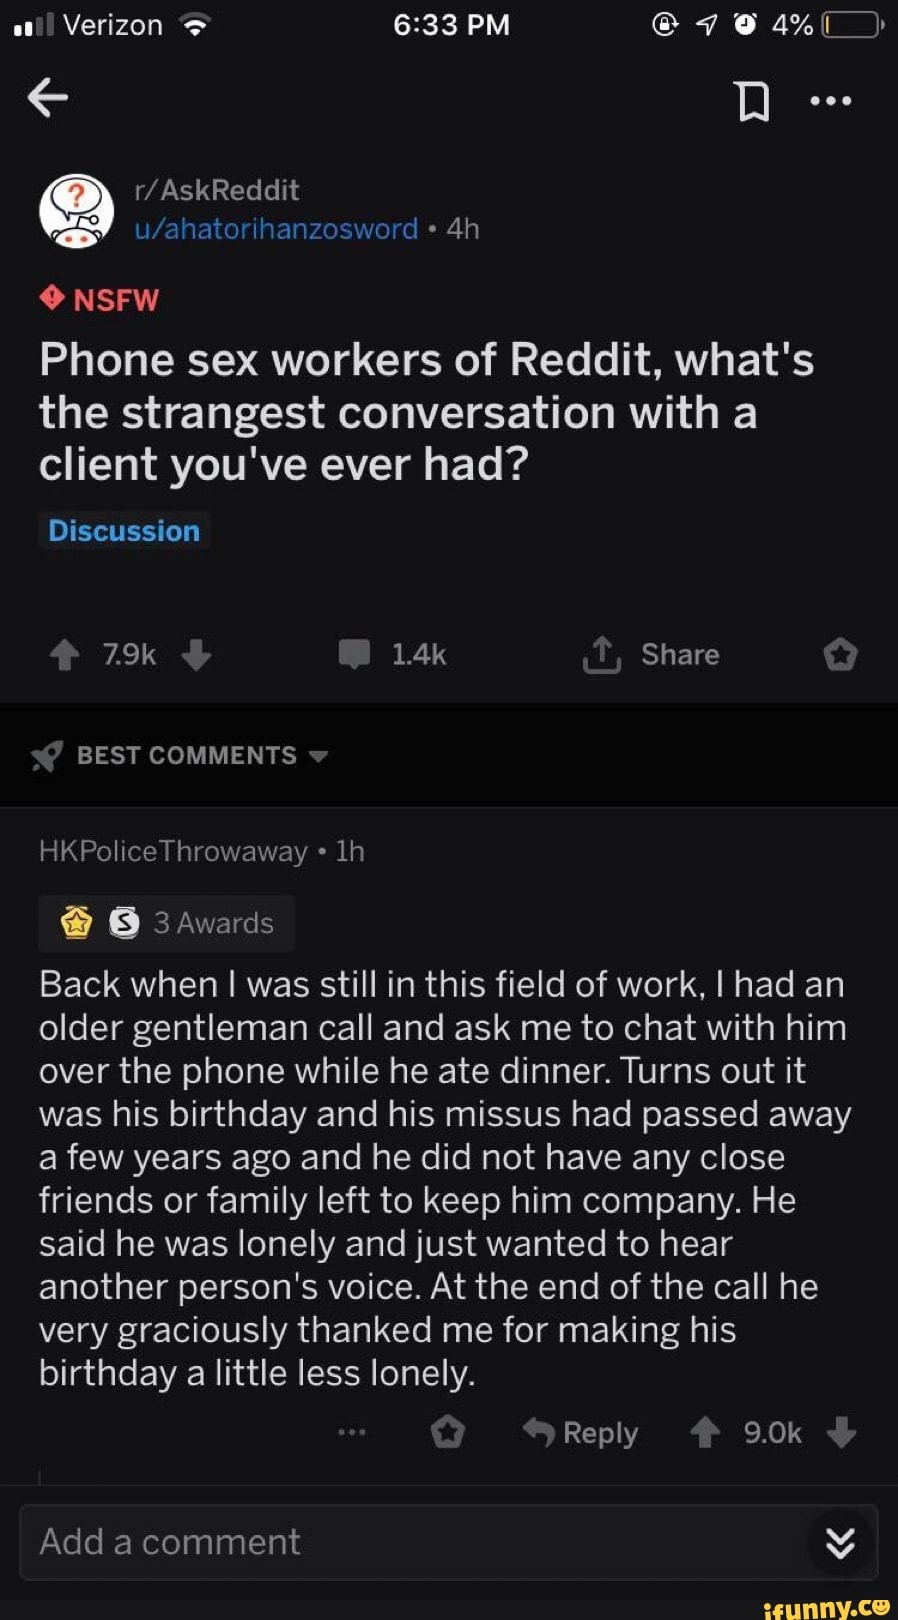
Task: Focus the Add a comment field
Action: pyautogui.click(x=400, y=1543)
